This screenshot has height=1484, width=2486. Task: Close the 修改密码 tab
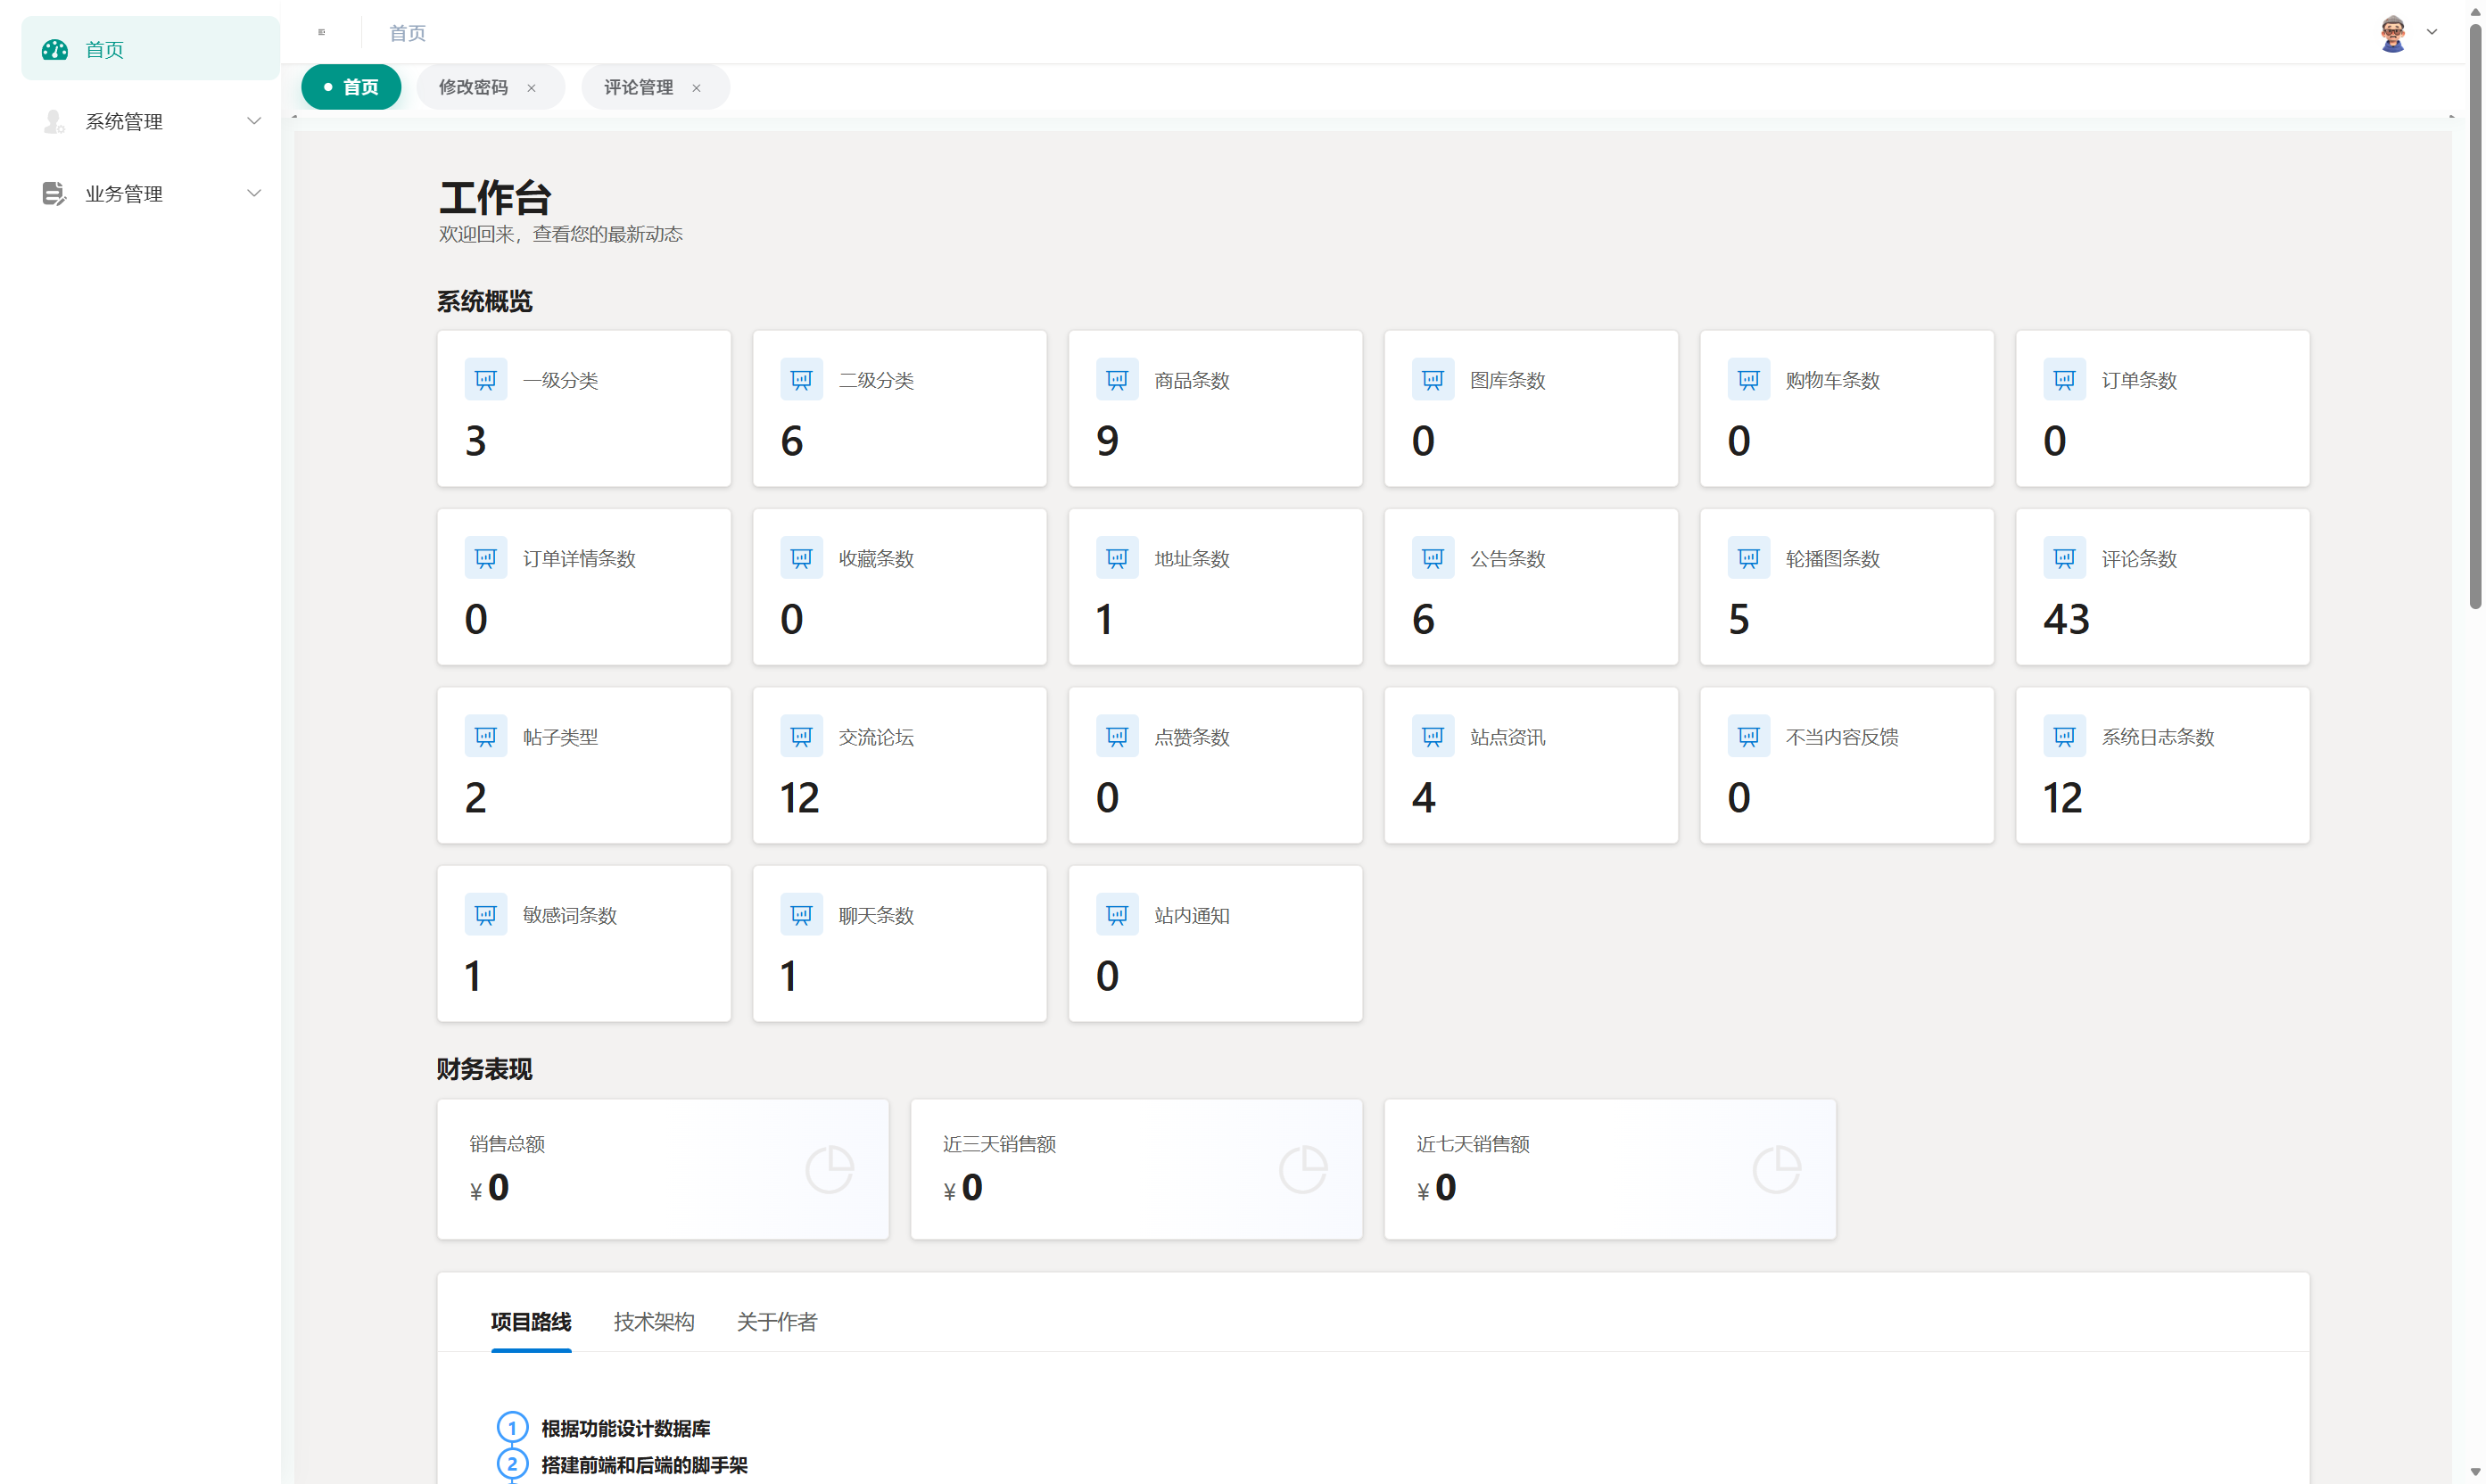point(531,88)
